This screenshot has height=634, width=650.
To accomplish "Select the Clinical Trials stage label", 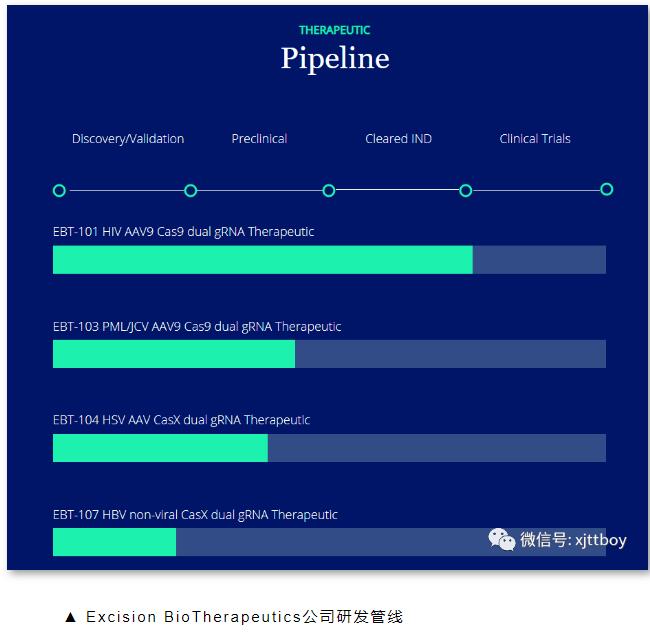I will (535, 138).
